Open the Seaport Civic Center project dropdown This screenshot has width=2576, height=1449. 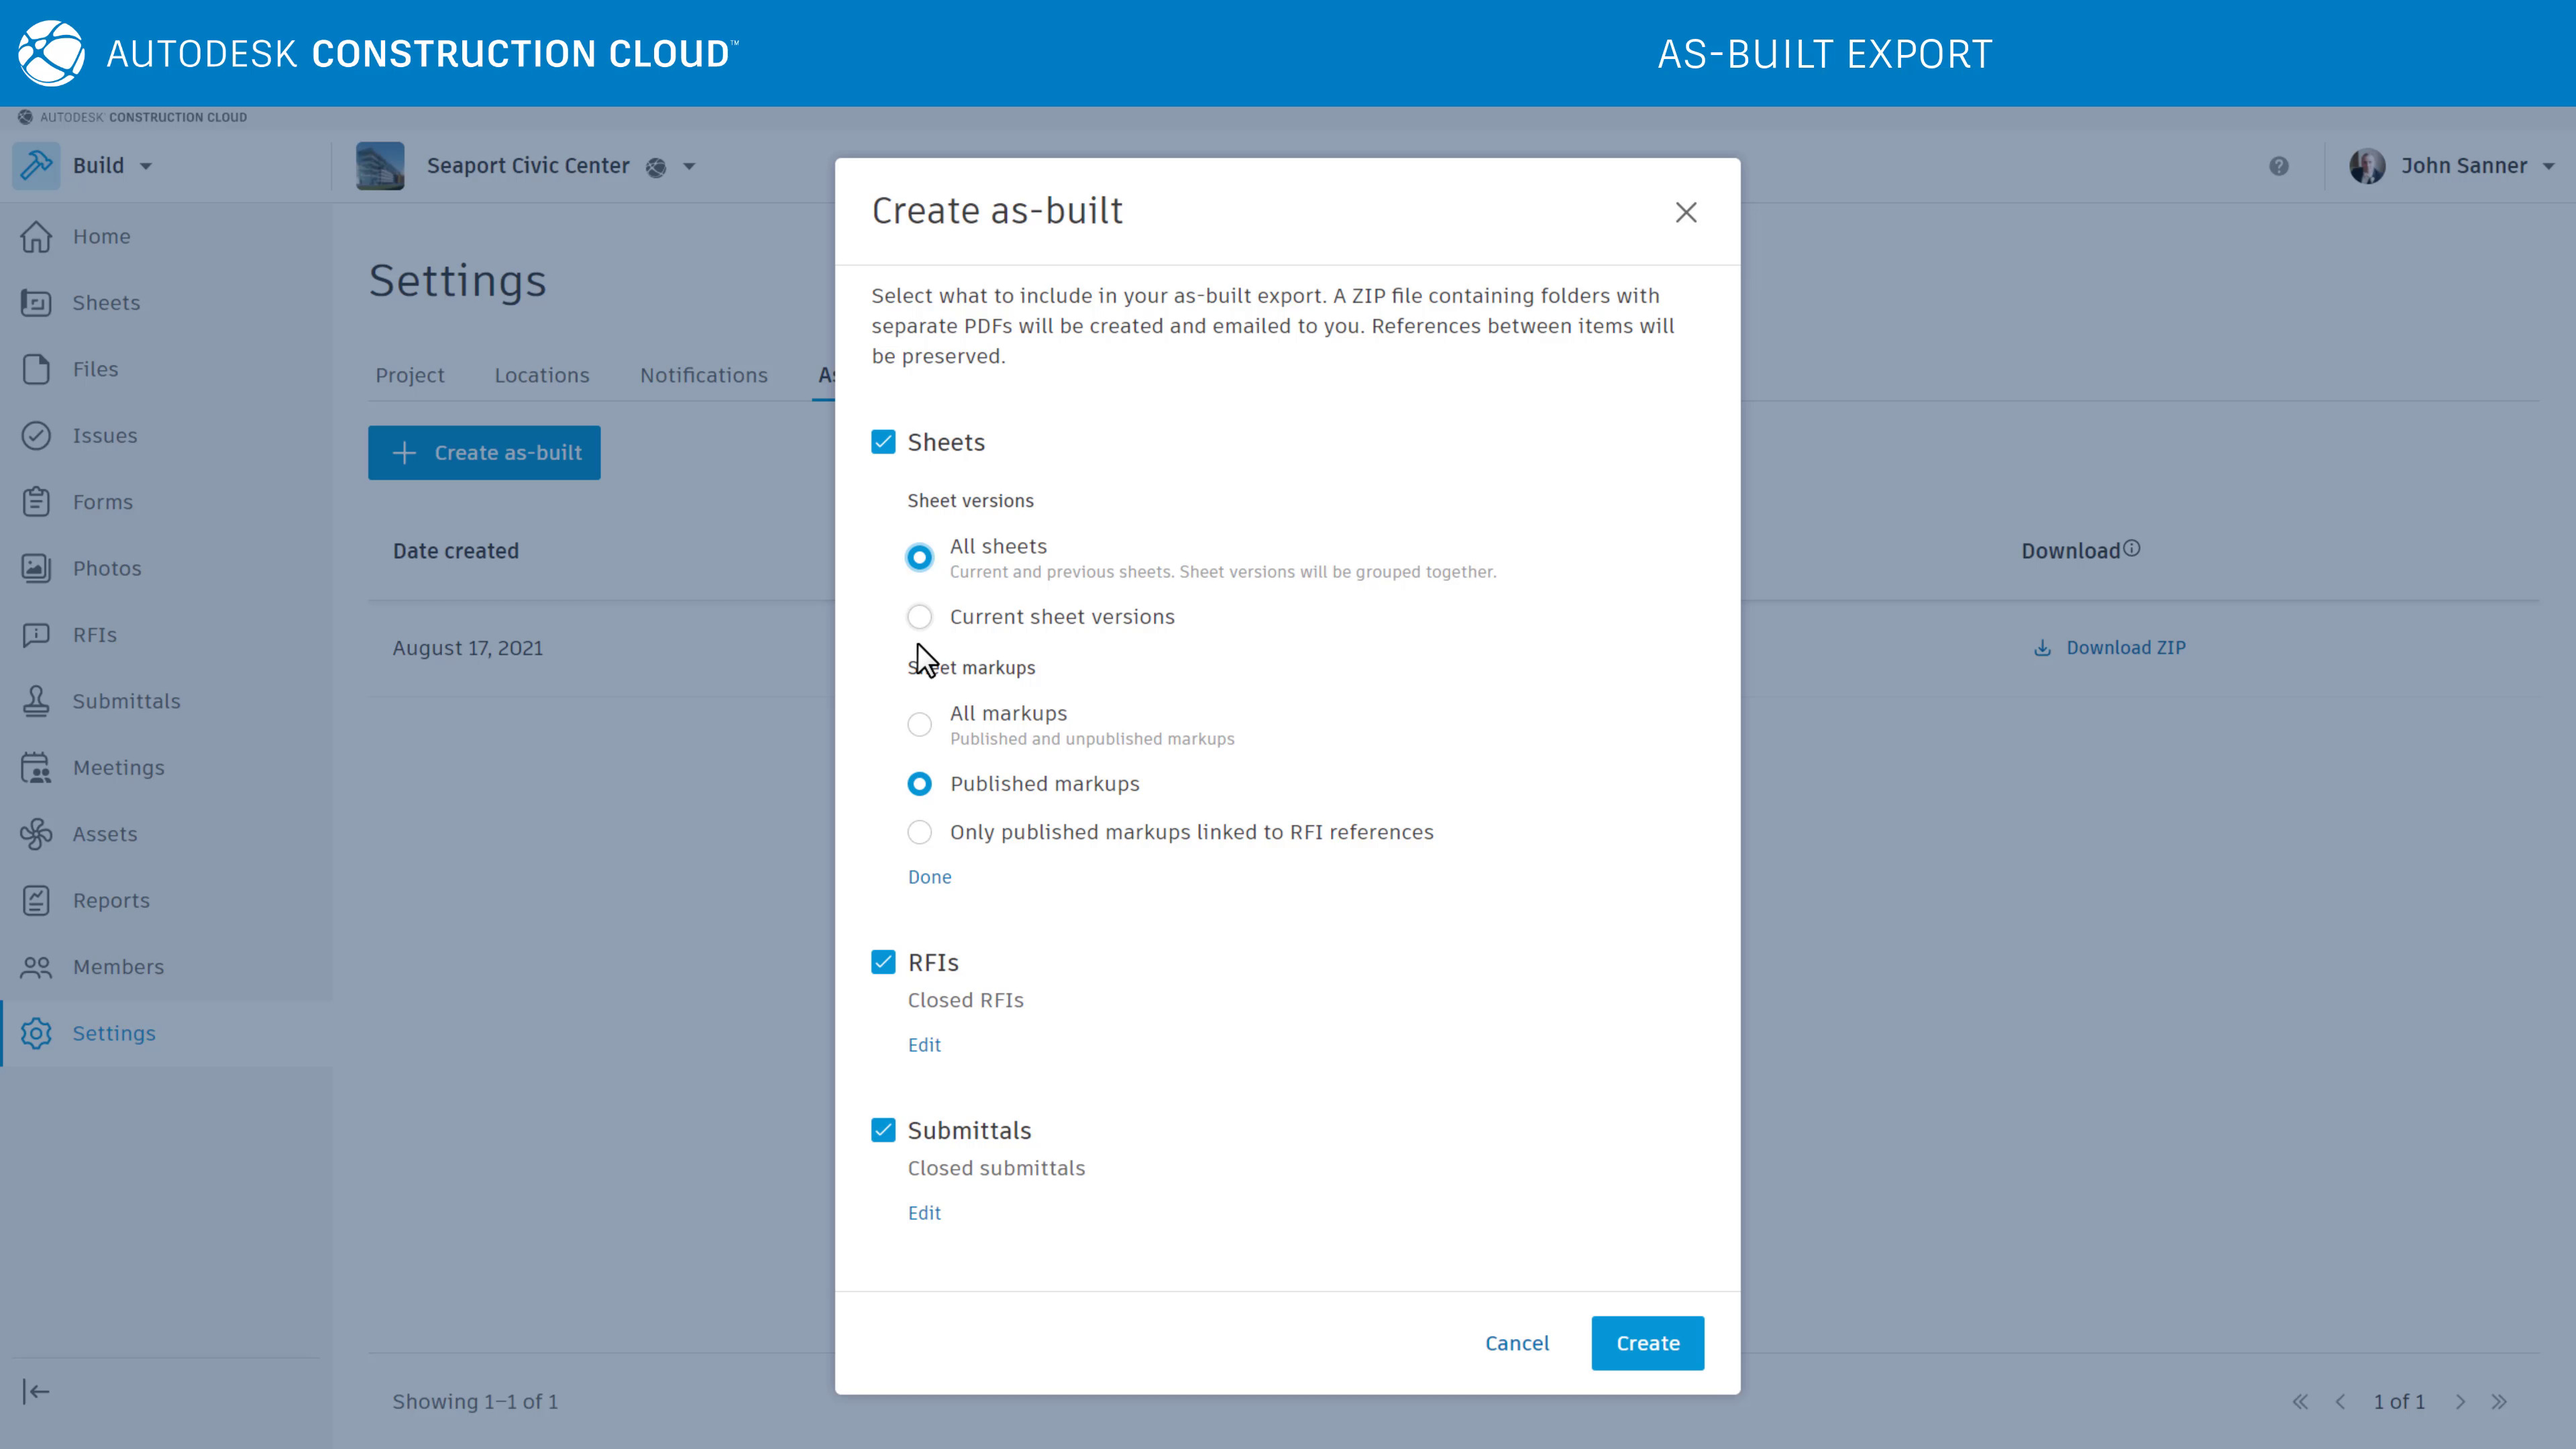coord(689,166)
